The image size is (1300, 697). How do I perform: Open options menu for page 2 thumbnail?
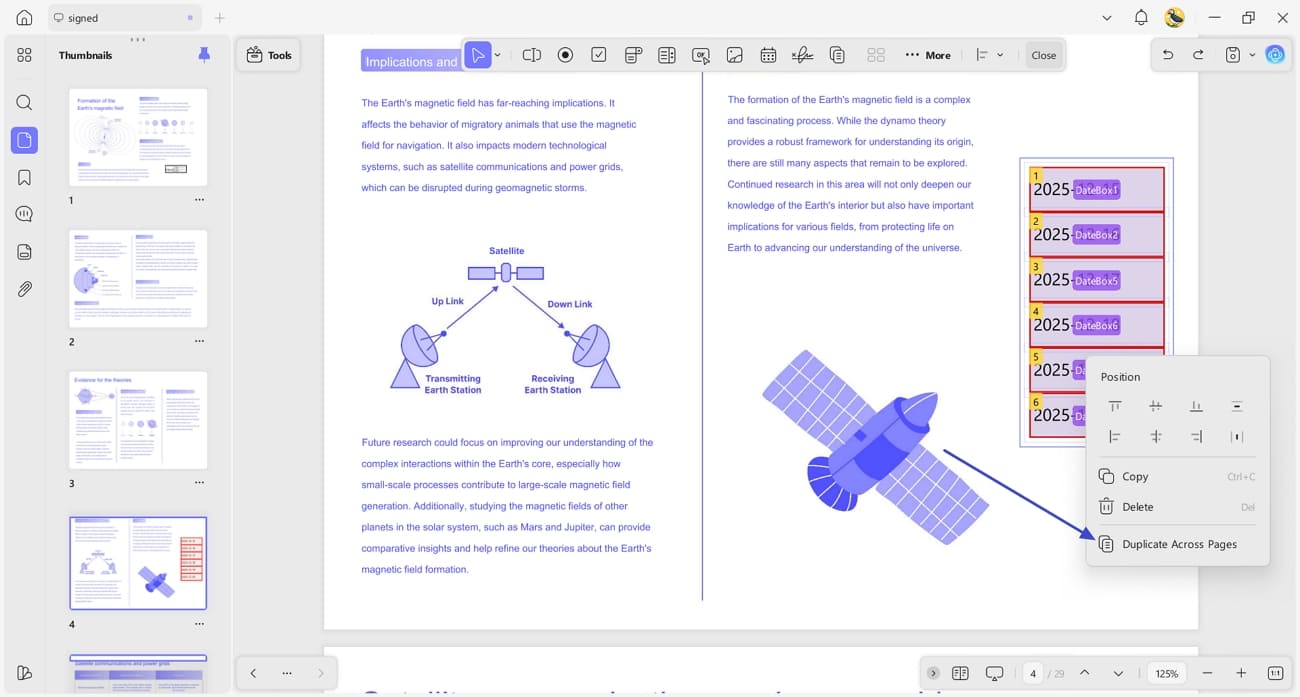199,341
